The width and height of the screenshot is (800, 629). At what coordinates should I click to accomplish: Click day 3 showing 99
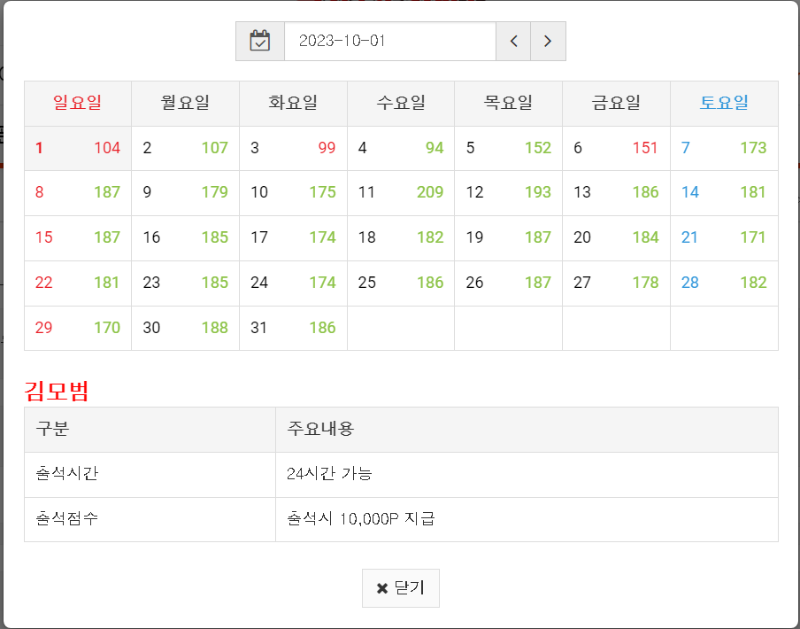coord(293,148)
